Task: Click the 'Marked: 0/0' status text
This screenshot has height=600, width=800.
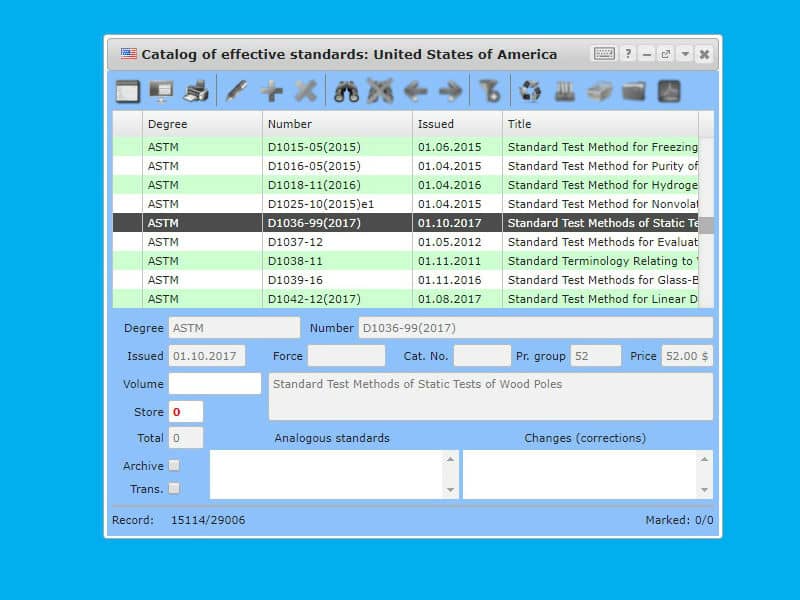Action: click(x=679, y=520)
